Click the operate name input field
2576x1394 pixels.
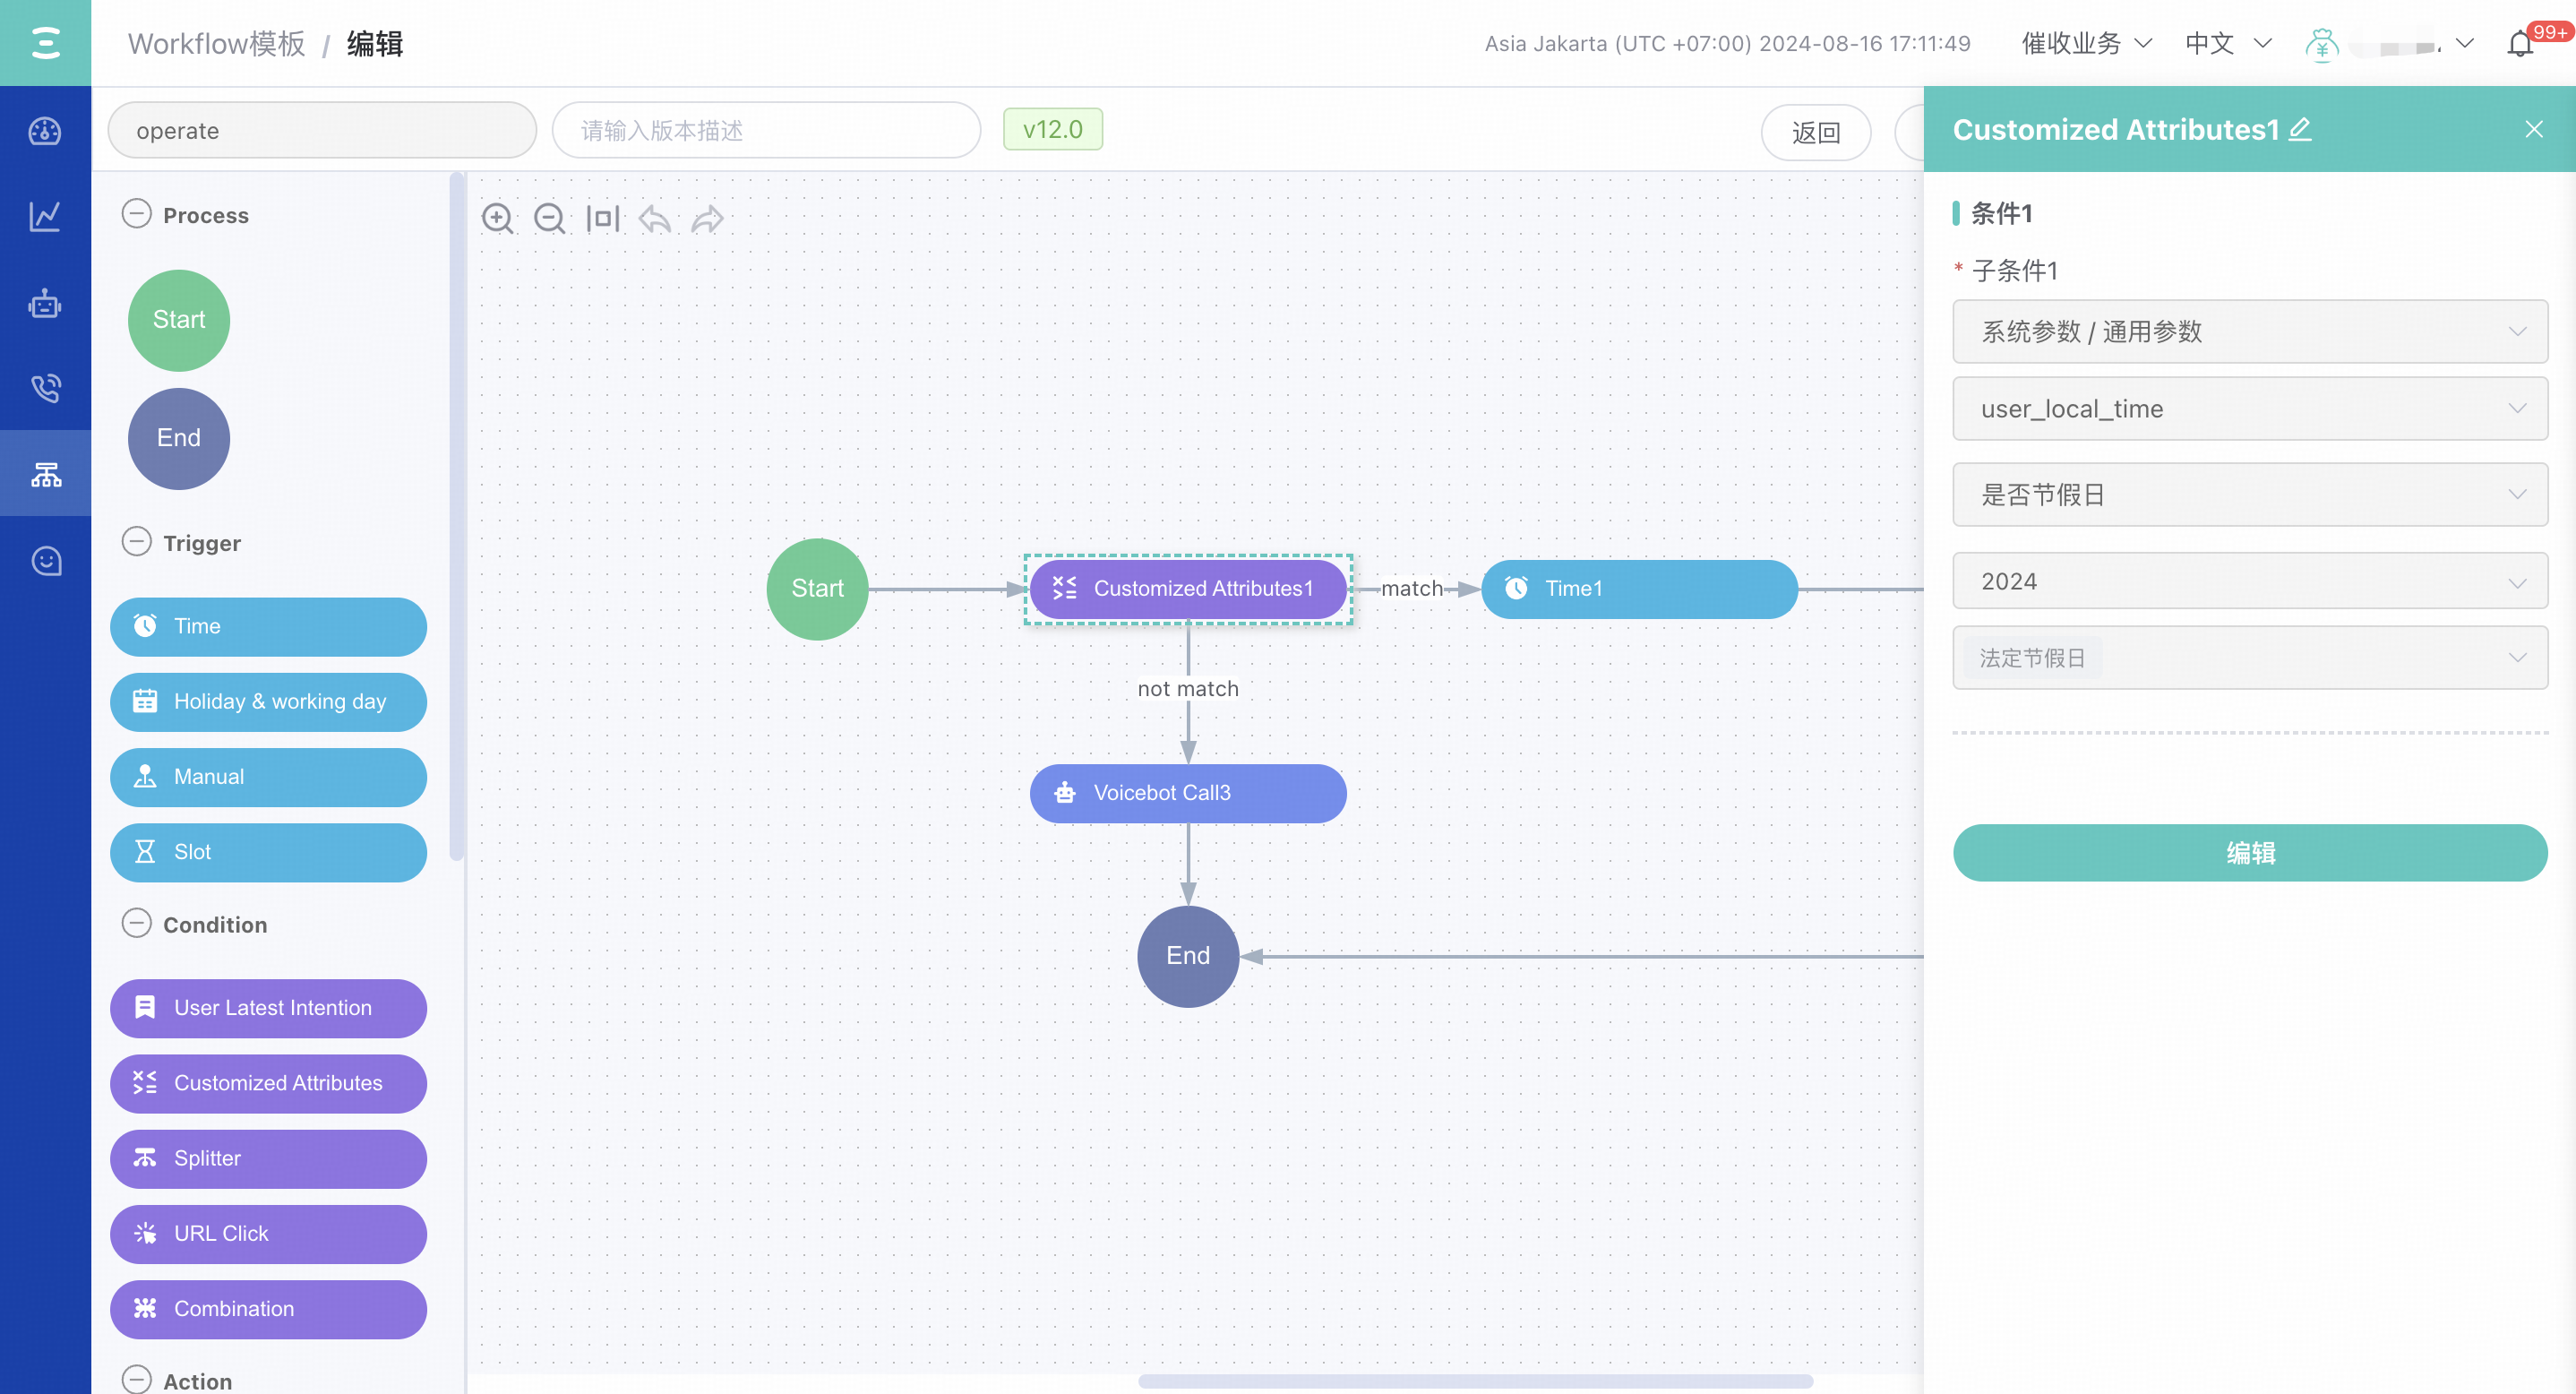322,130
